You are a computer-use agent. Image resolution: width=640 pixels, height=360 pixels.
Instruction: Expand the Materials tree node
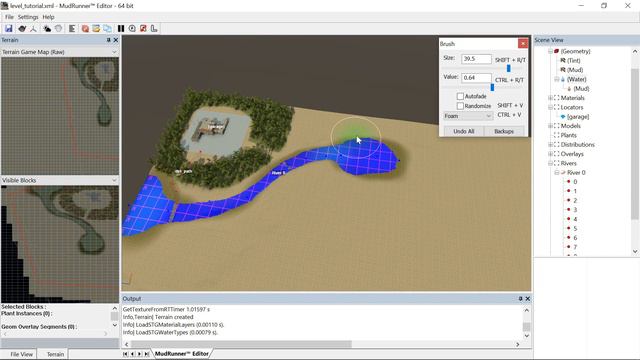550,98
